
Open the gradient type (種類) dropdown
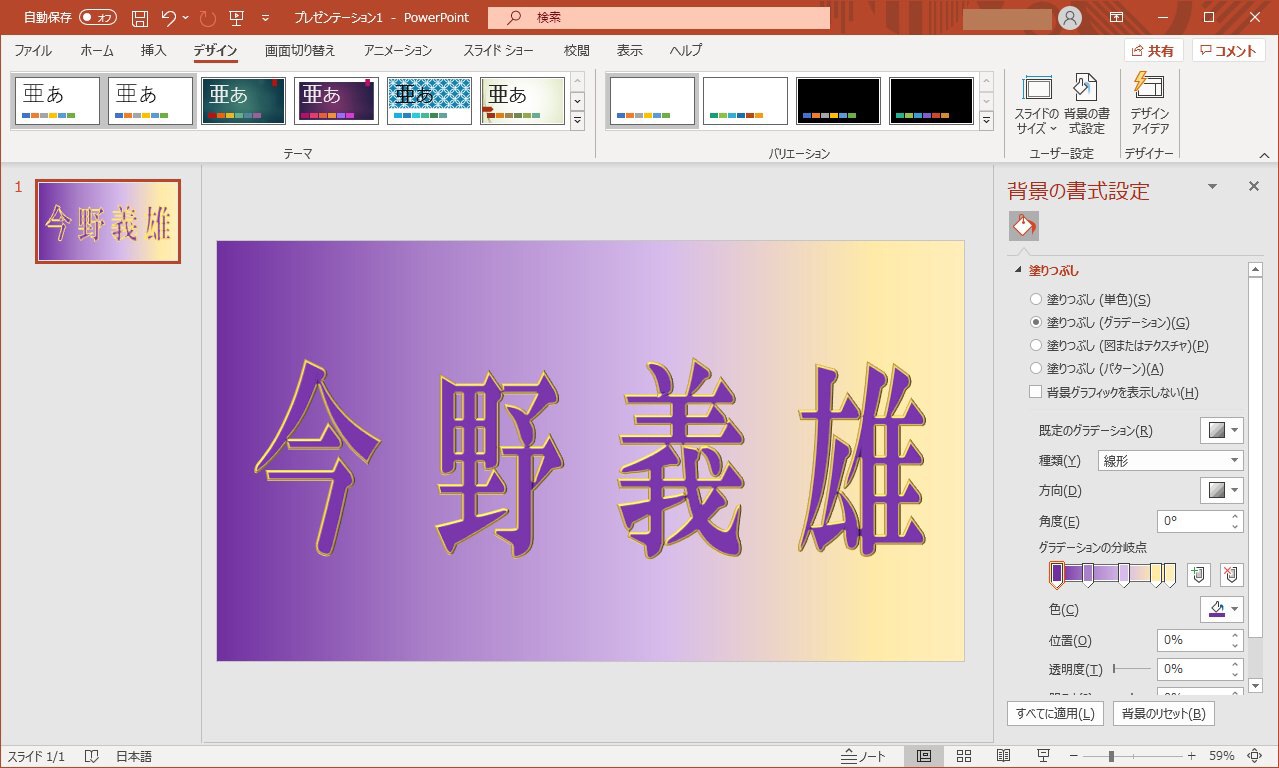[1170, 461]
